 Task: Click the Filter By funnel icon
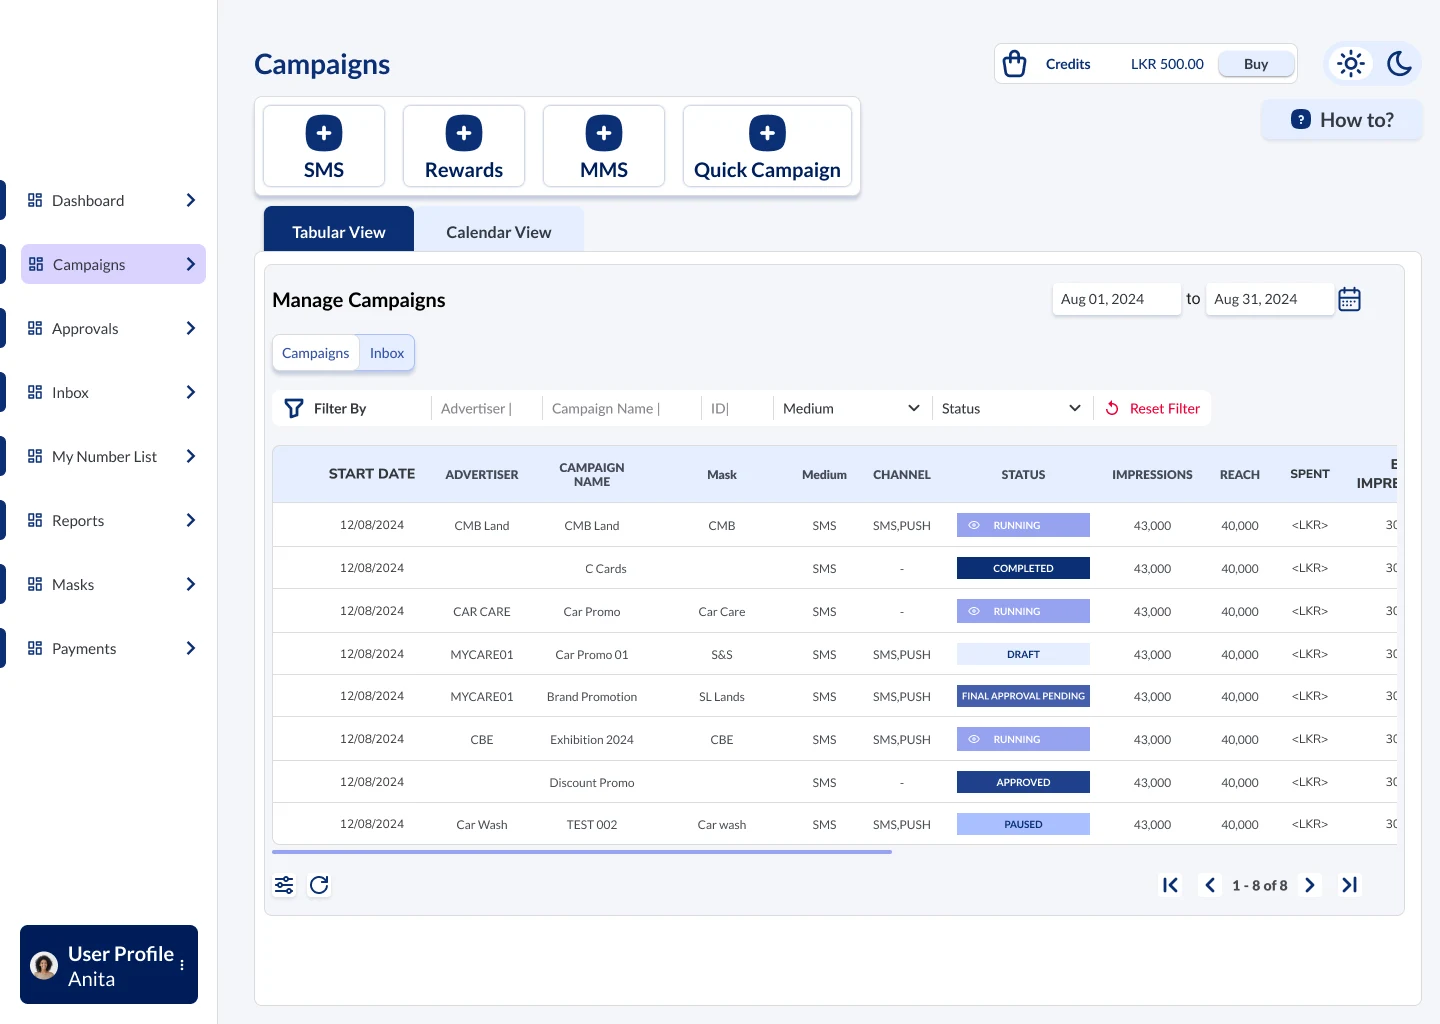(x=294, y=408)
